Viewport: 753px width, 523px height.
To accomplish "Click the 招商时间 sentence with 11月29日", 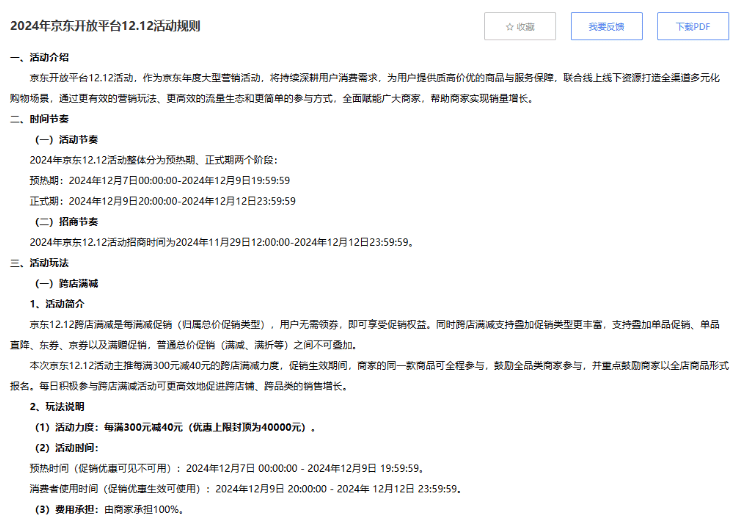I will (220, 242).
